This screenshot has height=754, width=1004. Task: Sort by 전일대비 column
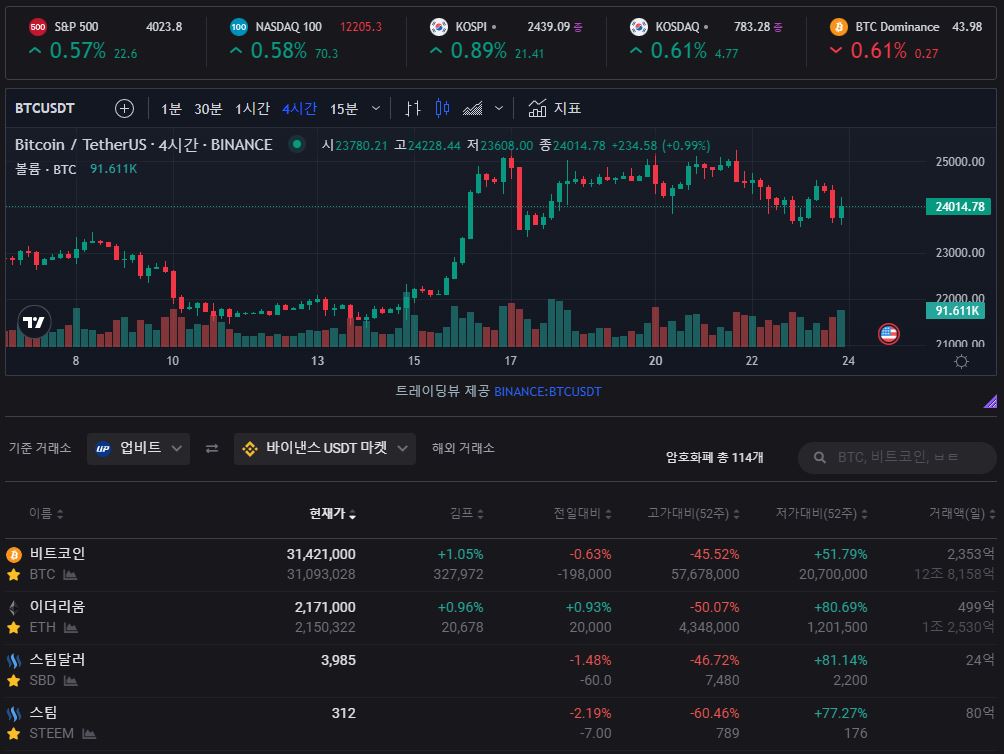(x=583, y=513)
